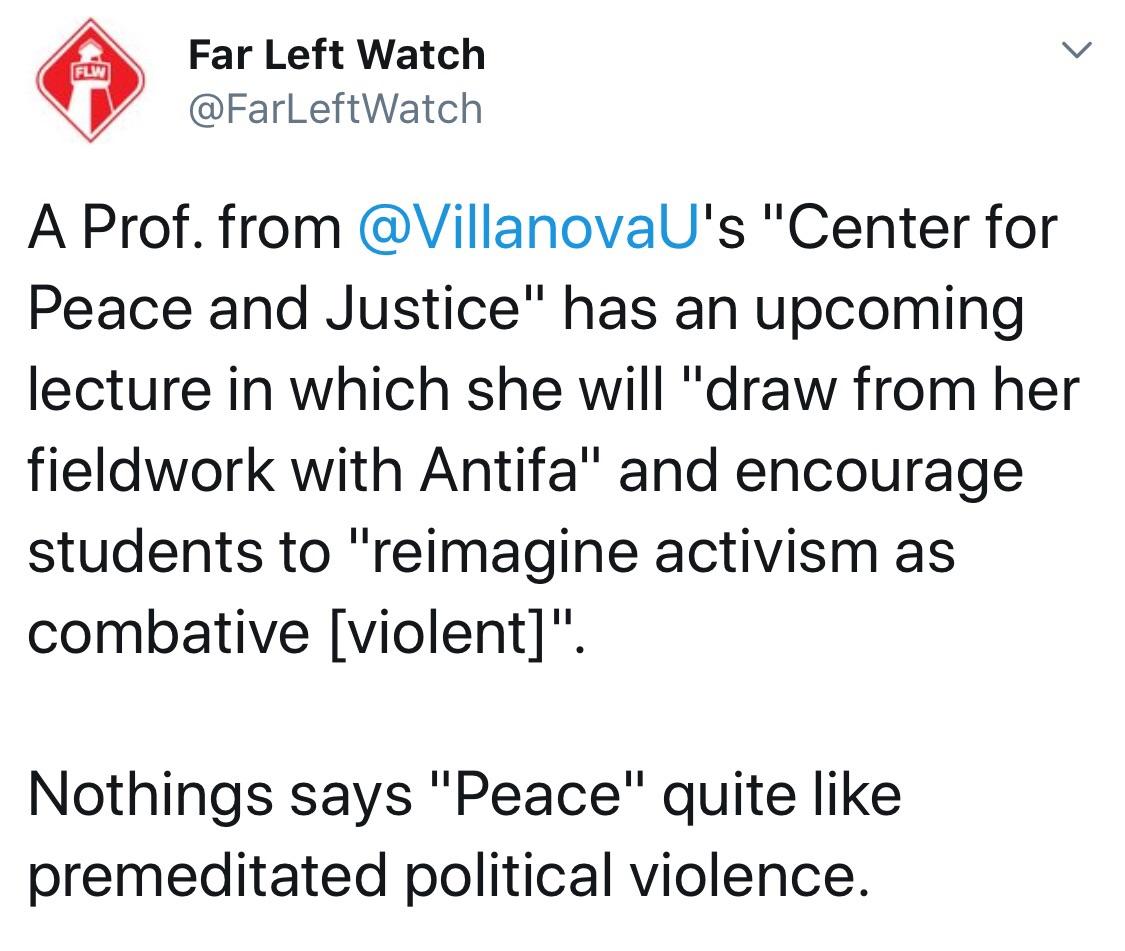Click the words "premeditated political violence"
The image size is (1125, 951).
click(x=448, y=875)
